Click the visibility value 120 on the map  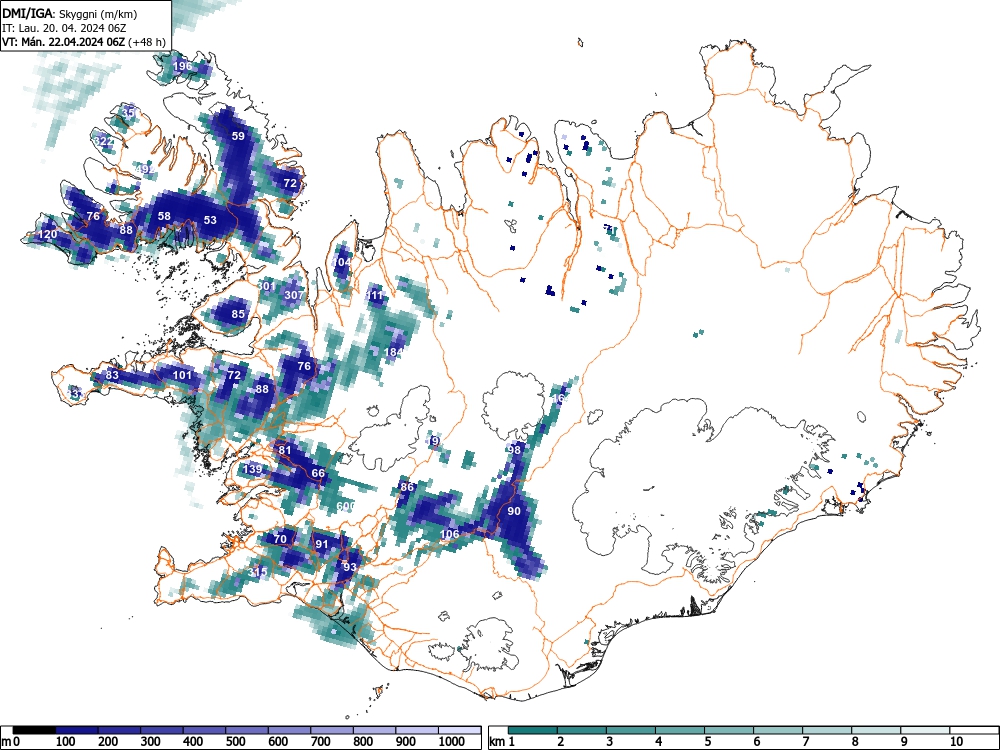pos(47,234)
